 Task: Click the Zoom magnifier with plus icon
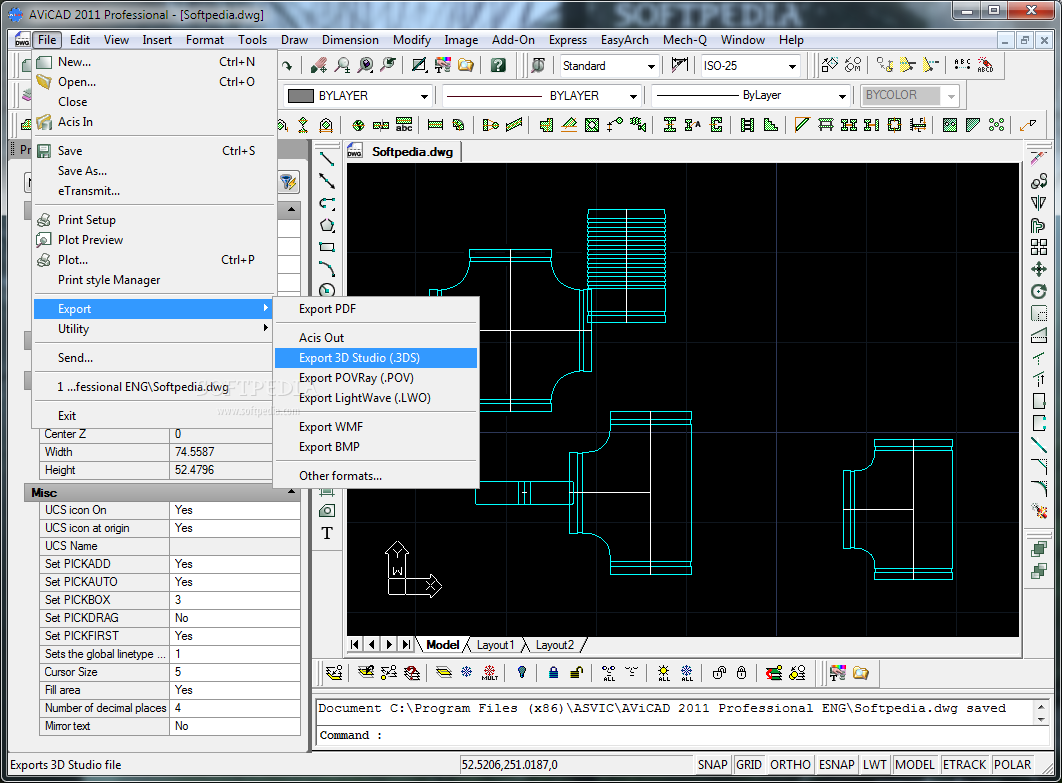343,66
